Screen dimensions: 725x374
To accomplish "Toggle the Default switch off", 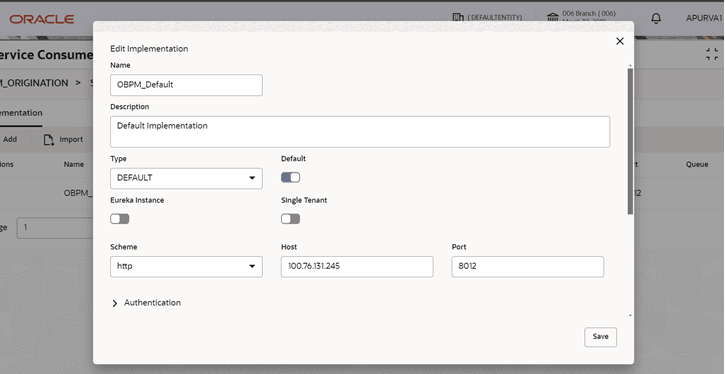I will pos(290,177).
